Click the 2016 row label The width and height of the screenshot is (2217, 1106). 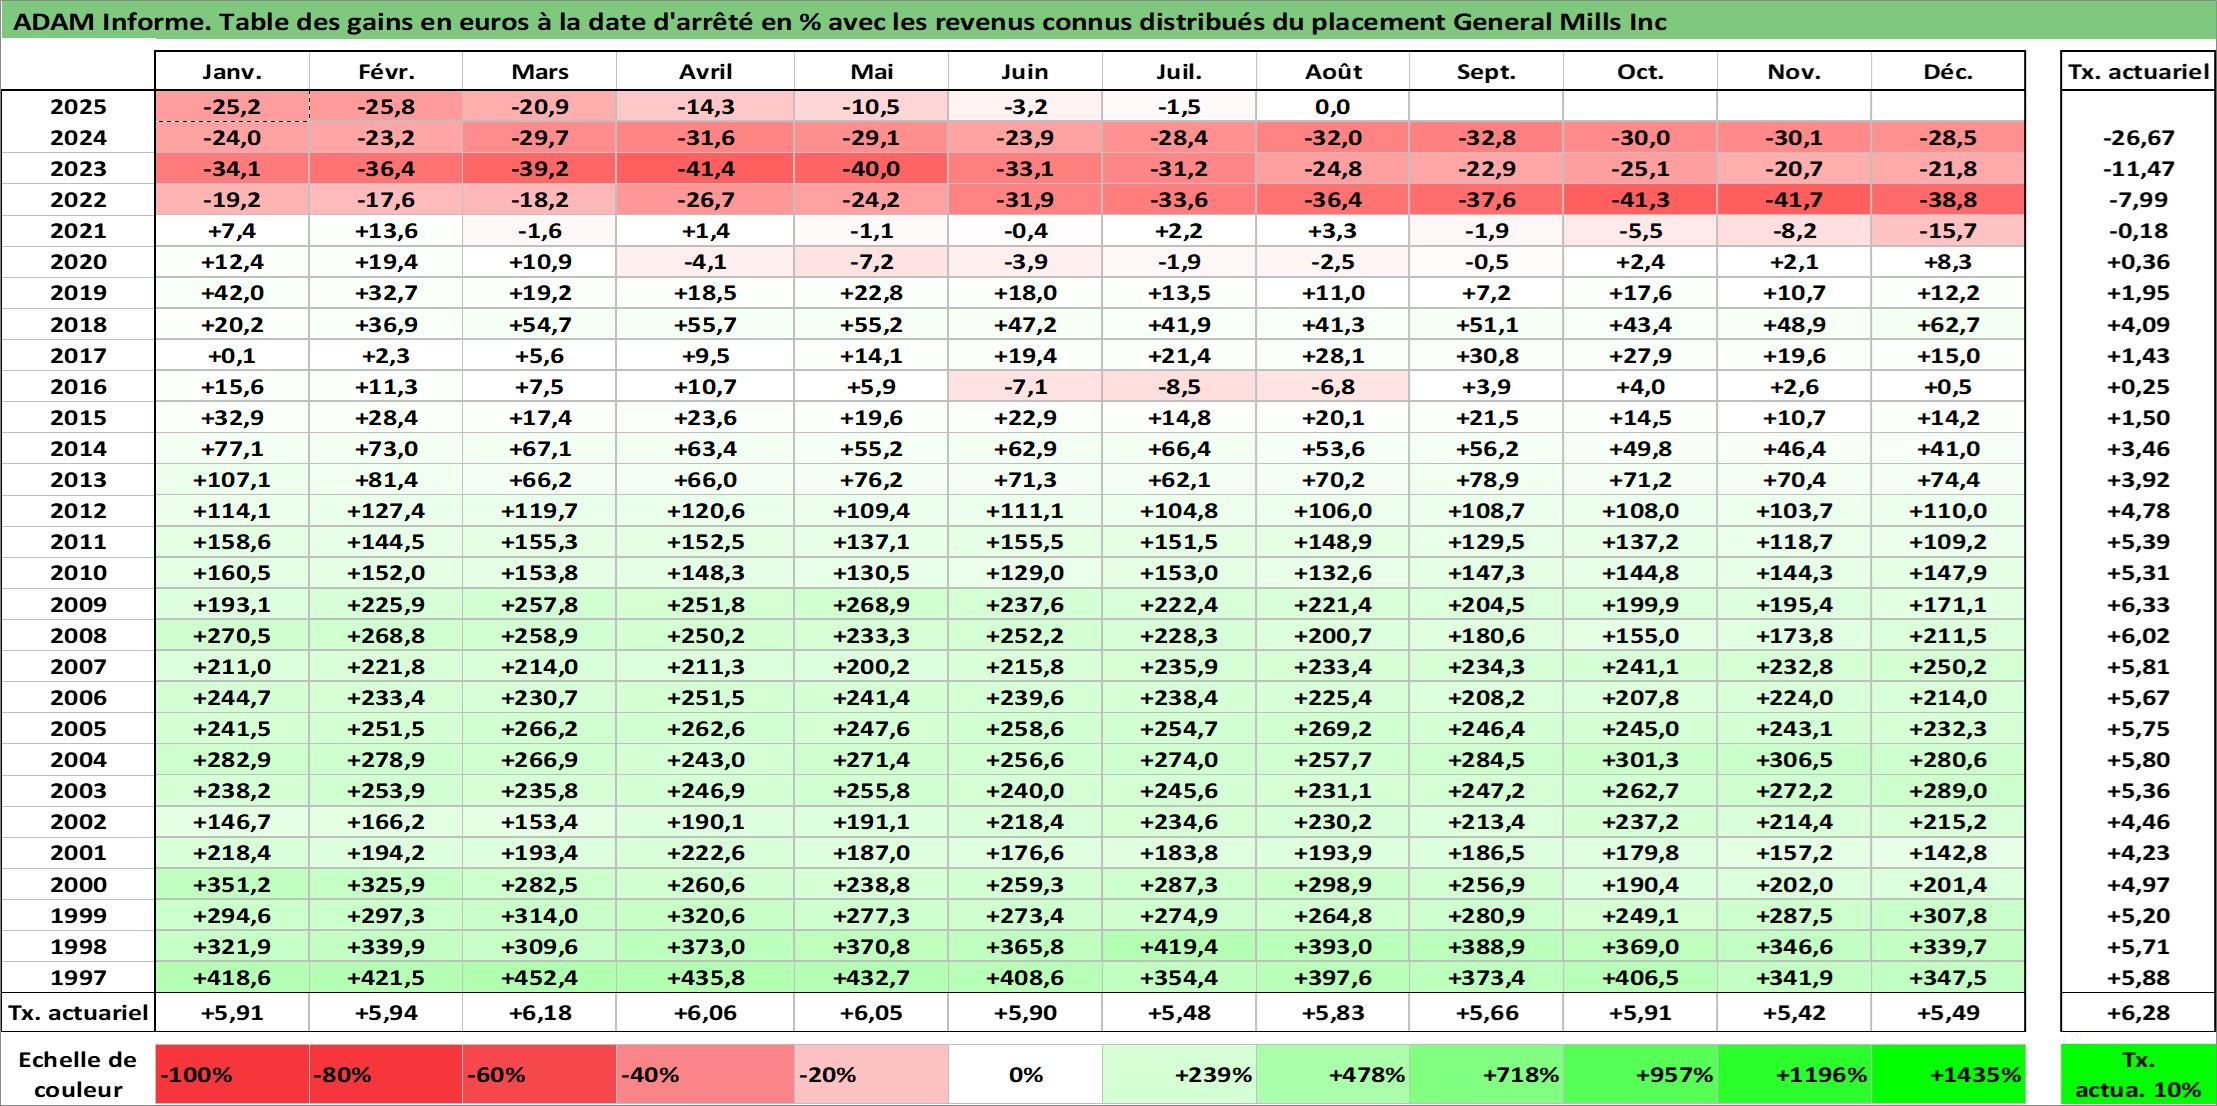coord(78,387)
